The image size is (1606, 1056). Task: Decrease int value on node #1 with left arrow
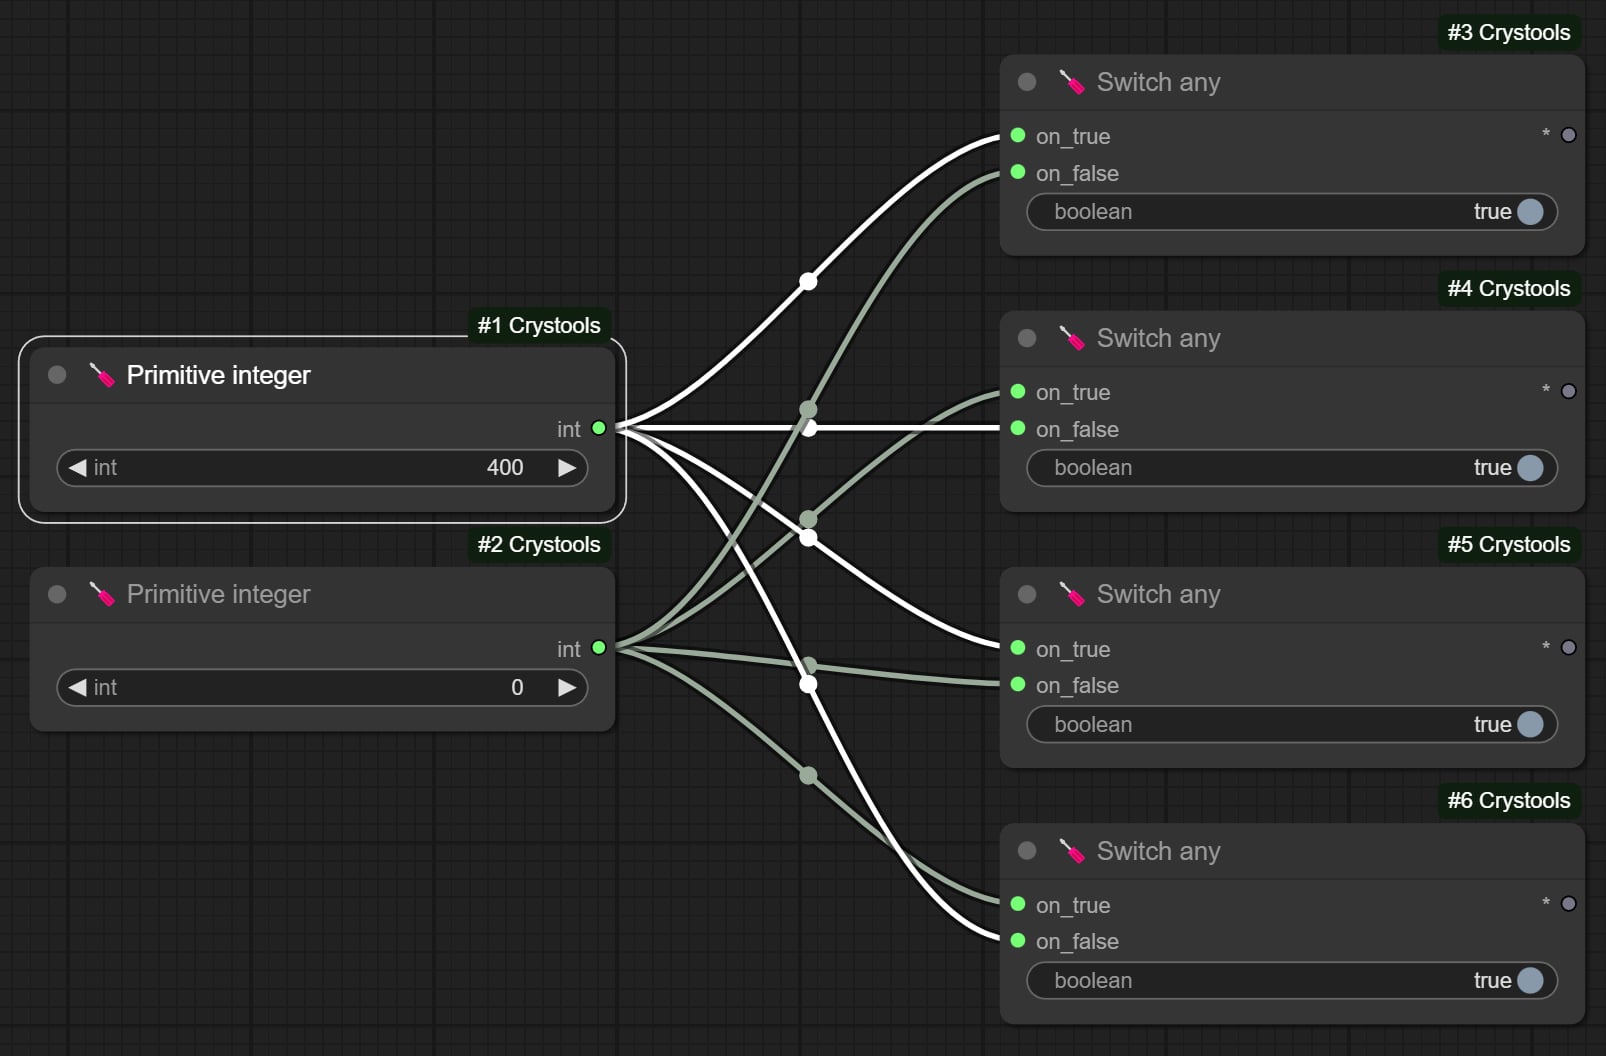77,467
